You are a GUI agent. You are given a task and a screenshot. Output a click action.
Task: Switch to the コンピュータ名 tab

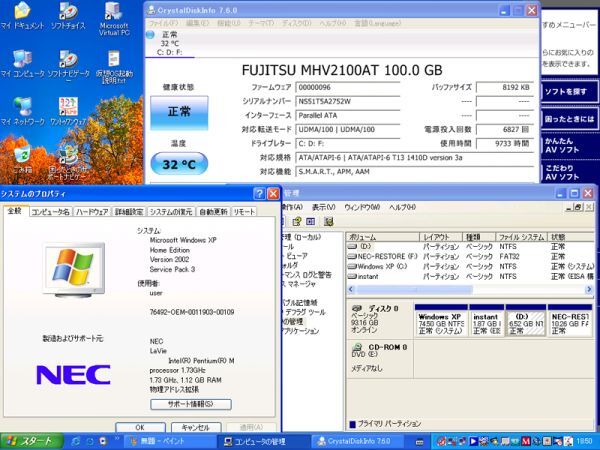coord(51,212)
